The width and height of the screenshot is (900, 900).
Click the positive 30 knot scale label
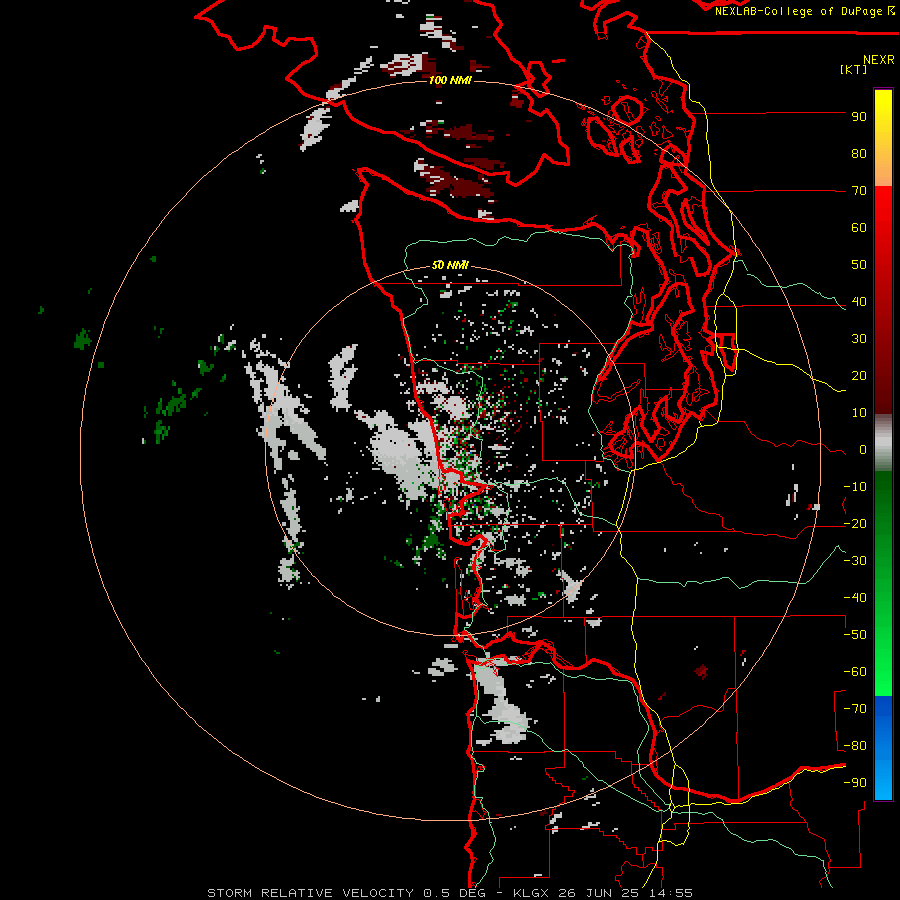pos(859,339)
